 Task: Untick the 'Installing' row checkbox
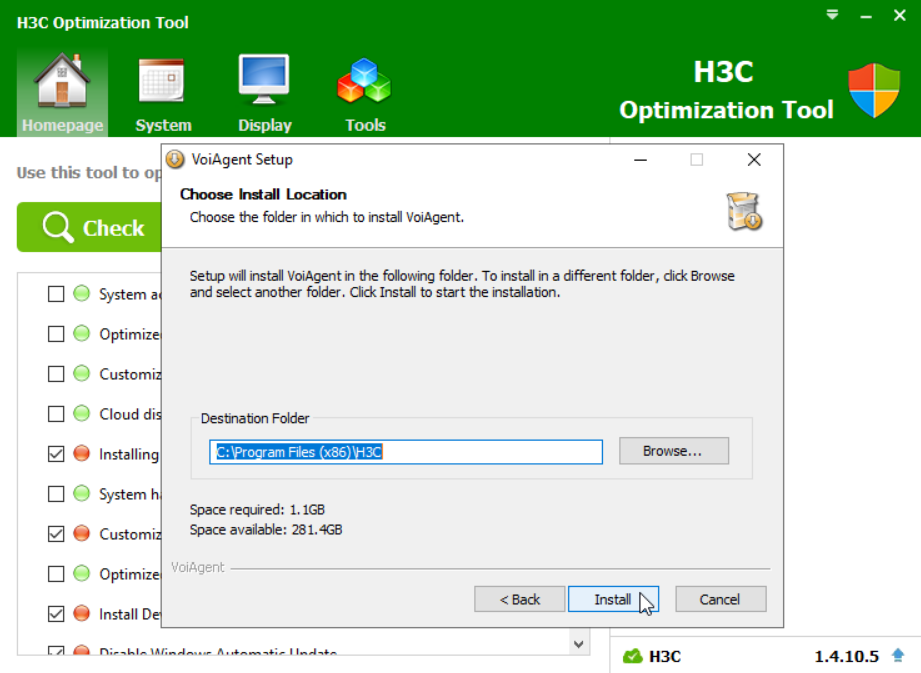[x=56, y=453]
